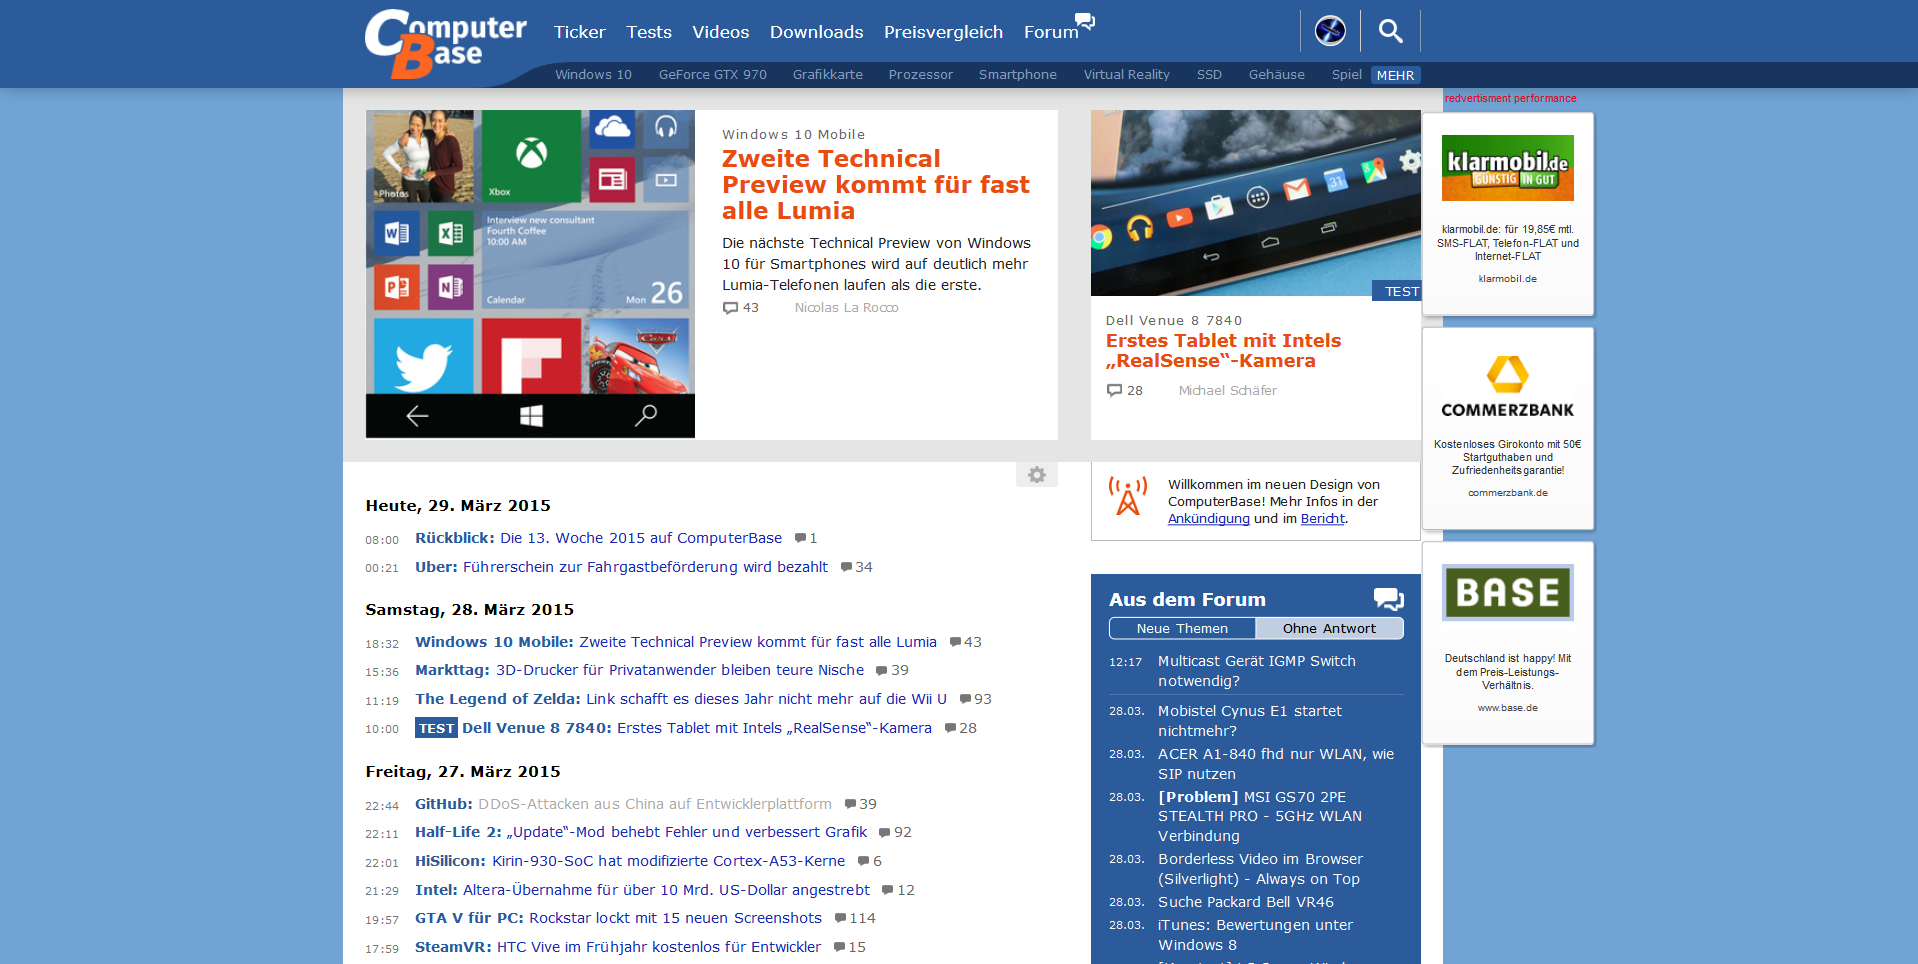This screenshot has height=964, width=1918.
Task: Open the Prozessor topic link
Action: (x=921, y=75)
